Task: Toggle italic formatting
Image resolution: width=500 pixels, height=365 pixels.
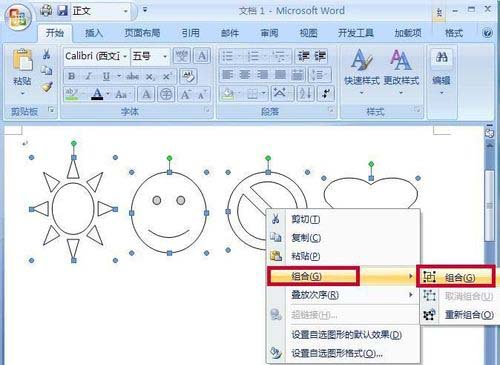Action: coord(88,76)
